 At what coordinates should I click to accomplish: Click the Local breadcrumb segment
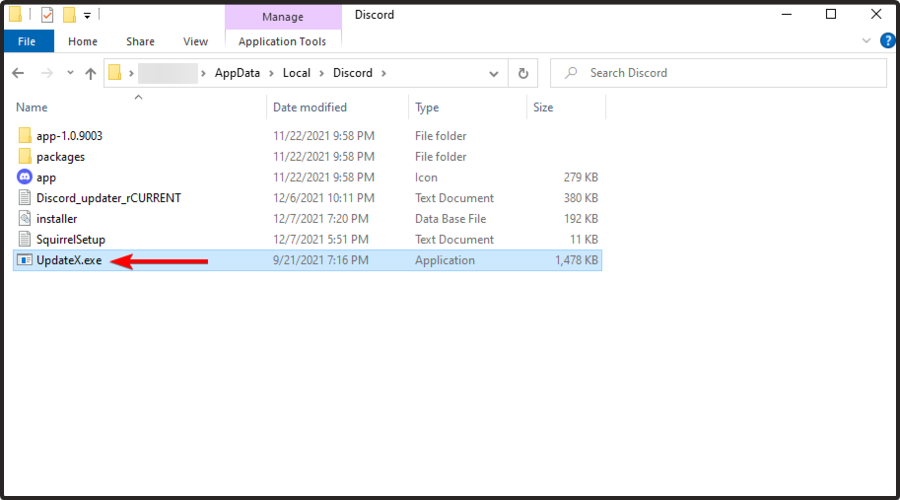pyautogui.click(x=296, y=73)
